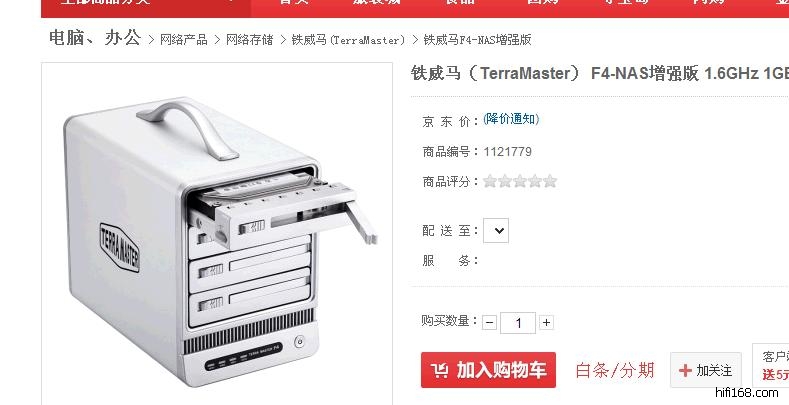Select the 白条/分期 installment option
789x405 pixels.
pyautogui.click(x=615, y=371)
